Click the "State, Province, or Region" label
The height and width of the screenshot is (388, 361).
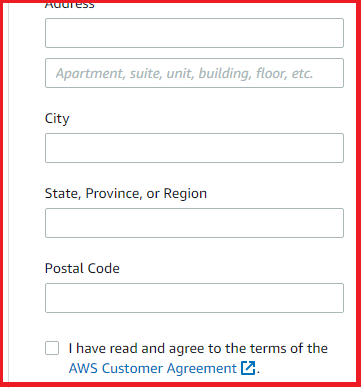(x=126, y=193)
